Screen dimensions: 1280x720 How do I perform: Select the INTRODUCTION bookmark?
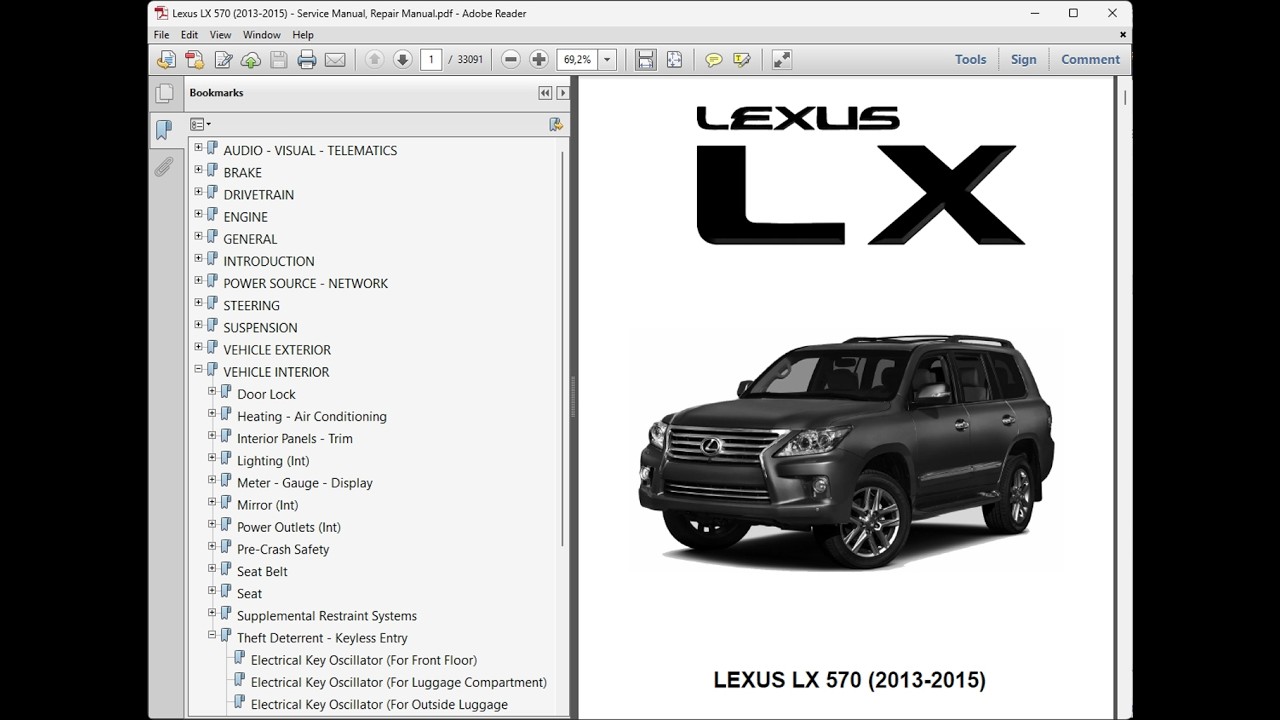(269, 261)
